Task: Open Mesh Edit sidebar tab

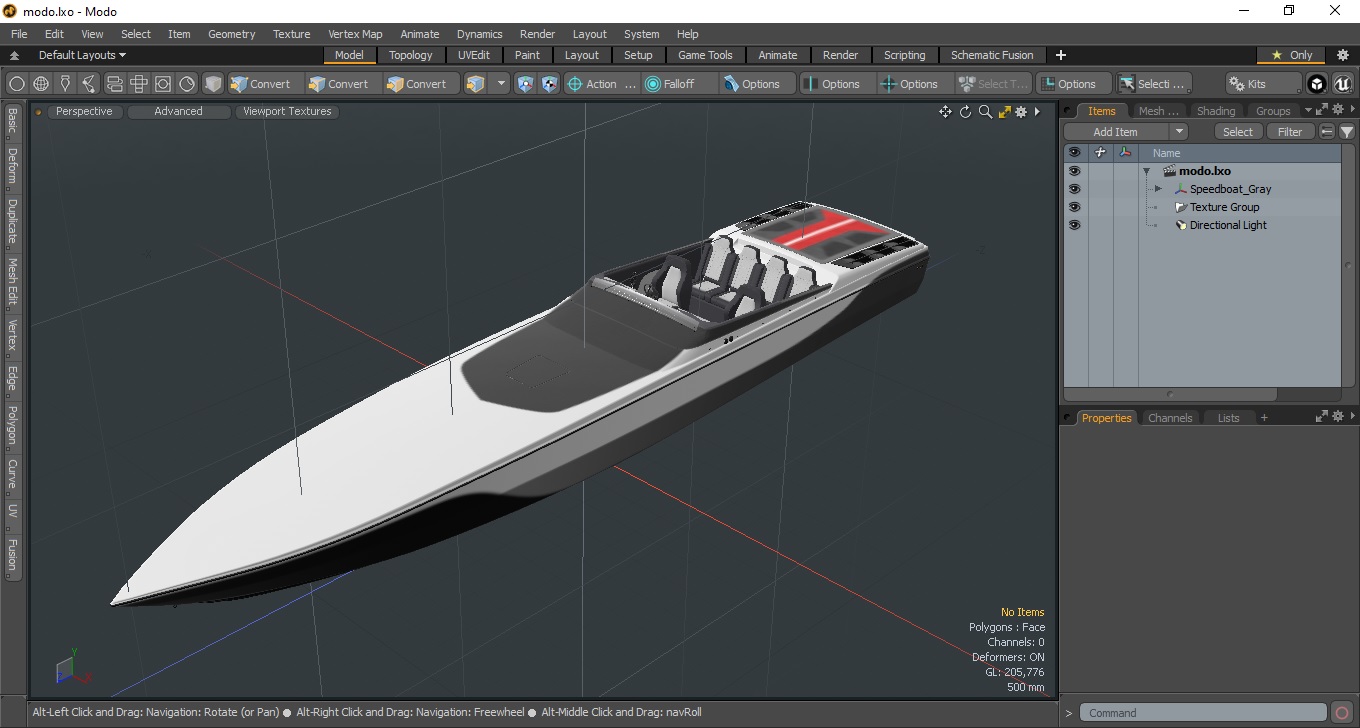Action: pos(13,284)
